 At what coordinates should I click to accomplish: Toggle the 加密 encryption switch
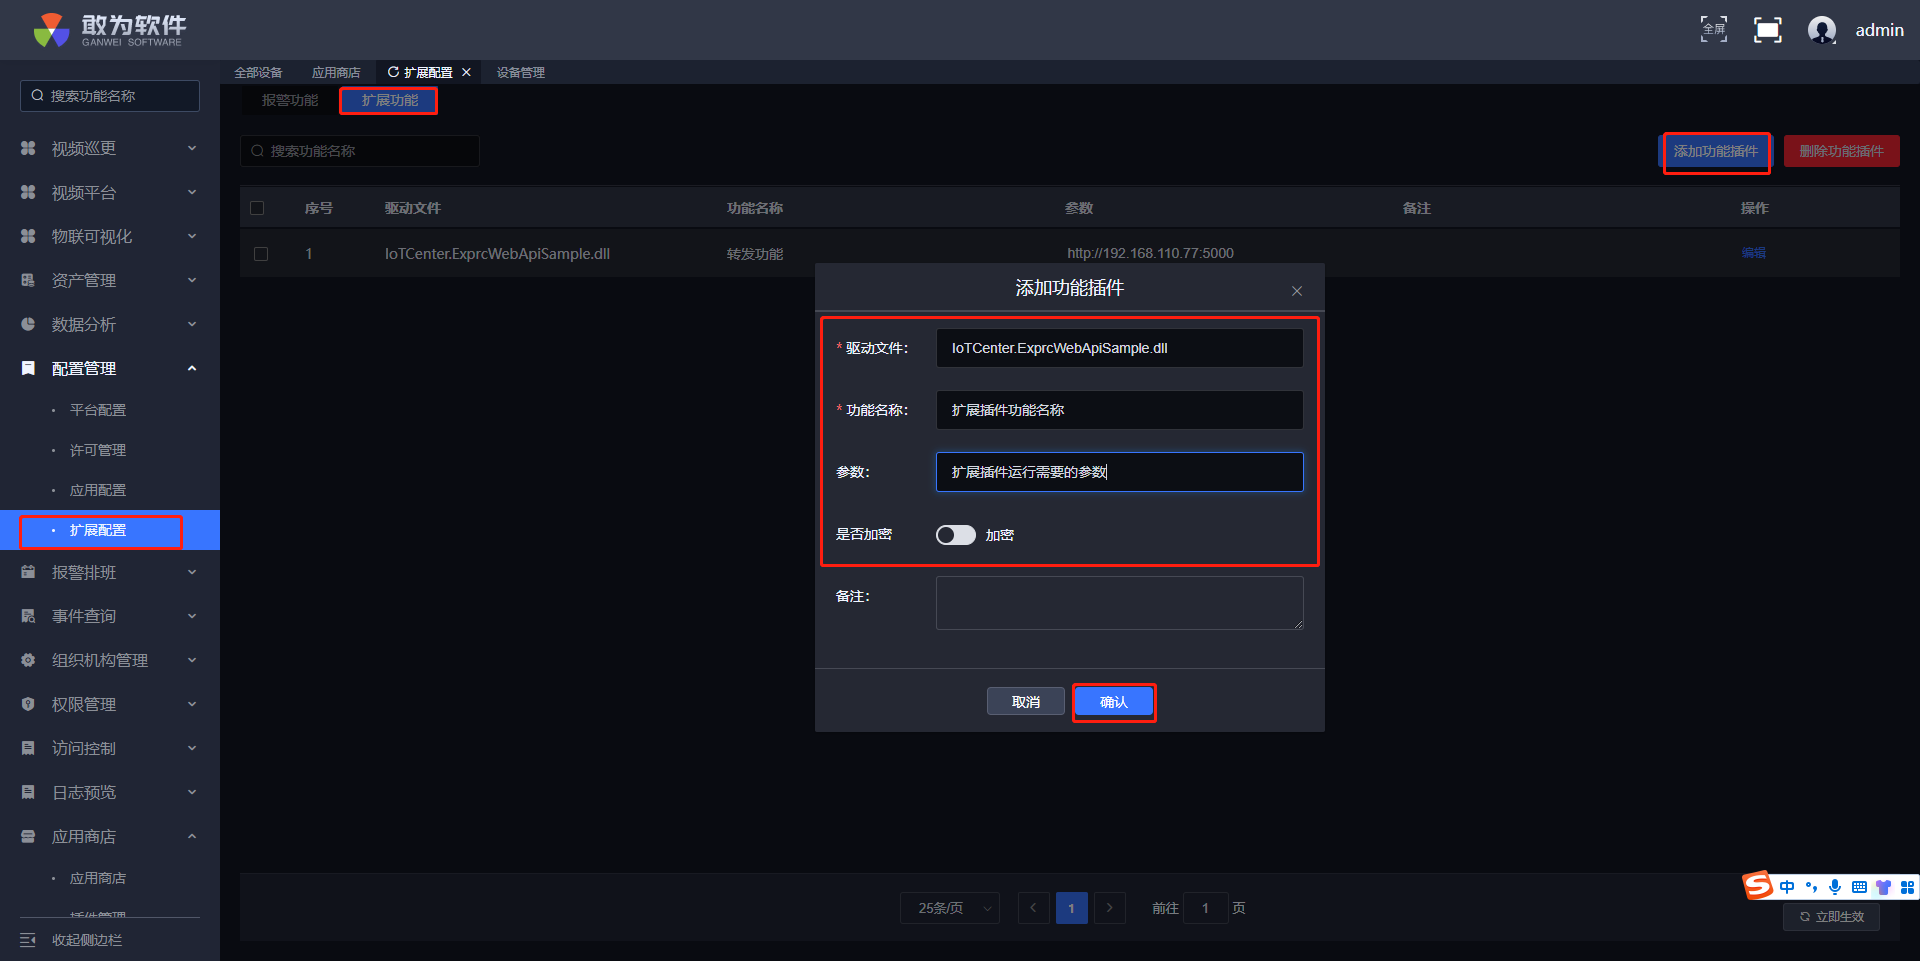(x=955, y=535)
